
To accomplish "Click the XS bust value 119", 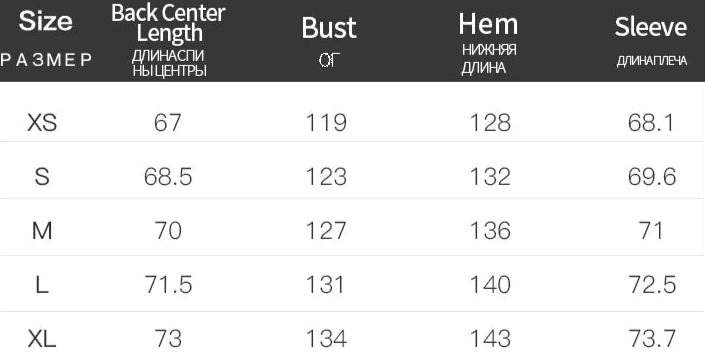I will pos(326,123).
